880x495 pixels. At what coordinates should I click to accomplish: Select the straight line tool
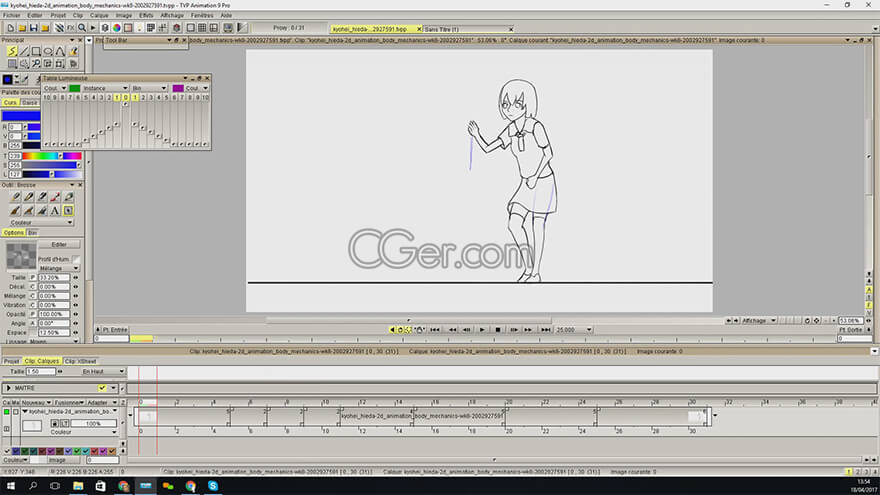click(x=24, y=51)
